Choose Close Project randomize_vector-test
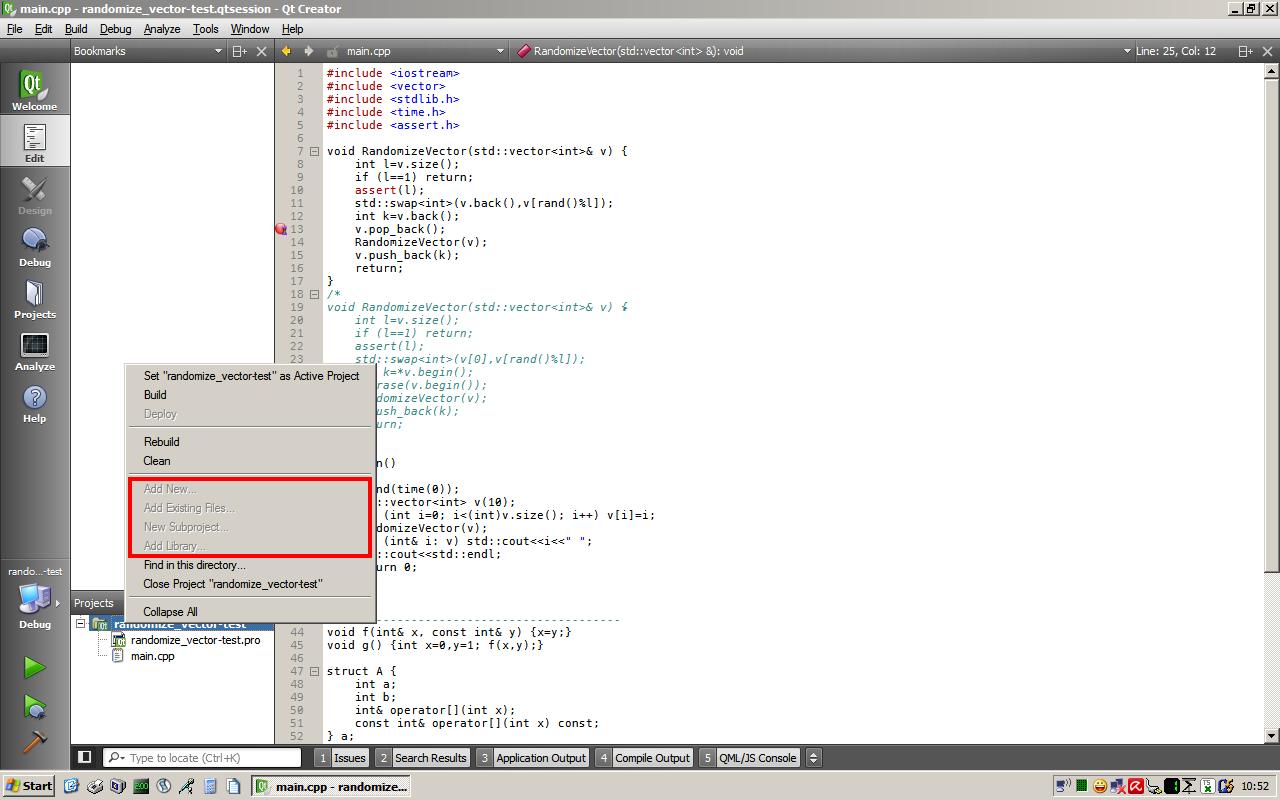This screenshot has width=1280, height=800. coord(250,584)
